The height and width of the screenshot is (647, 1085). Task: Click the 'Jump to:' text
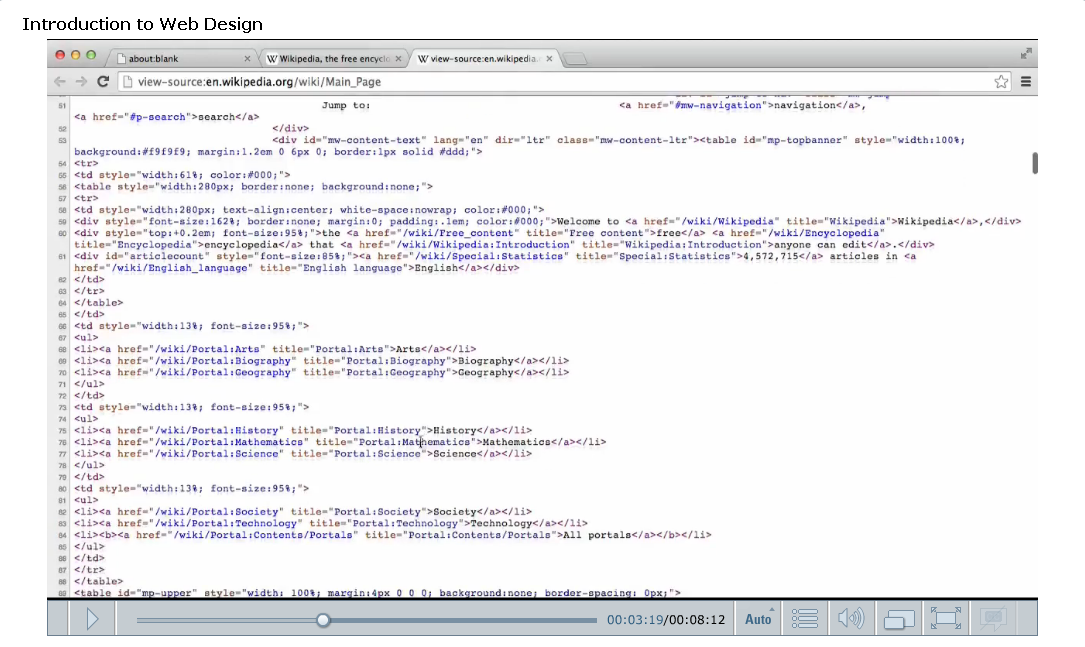(x=346, y=105)
